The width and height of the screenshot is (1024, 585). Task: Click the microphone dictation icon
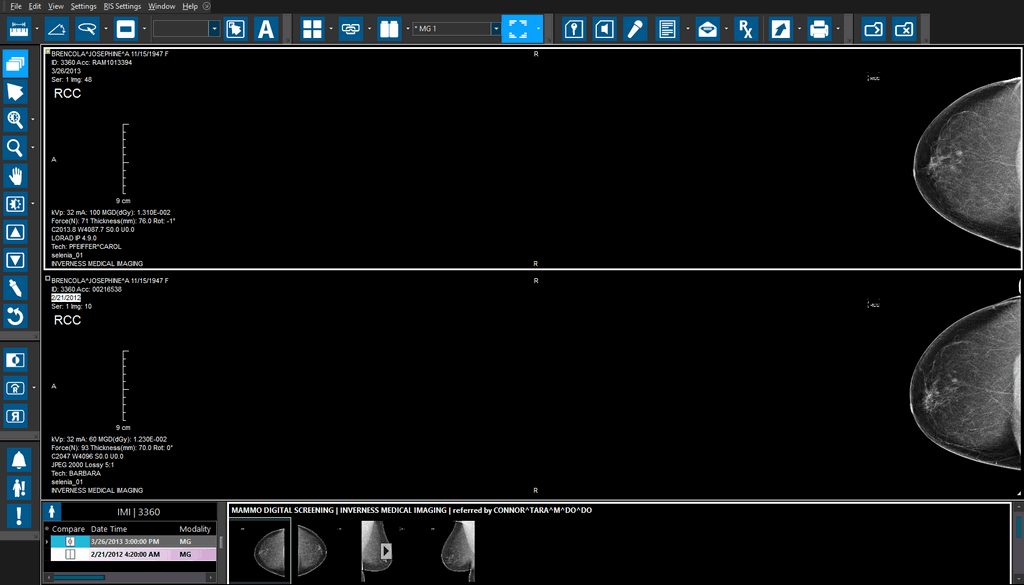[x=635, y=29]
